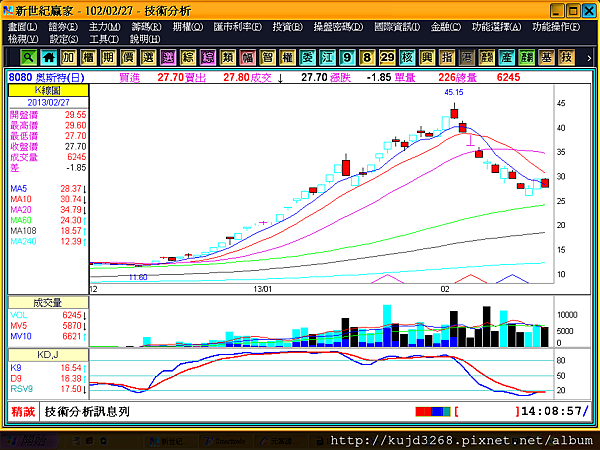Click the 加 toolbar icon

68,58
